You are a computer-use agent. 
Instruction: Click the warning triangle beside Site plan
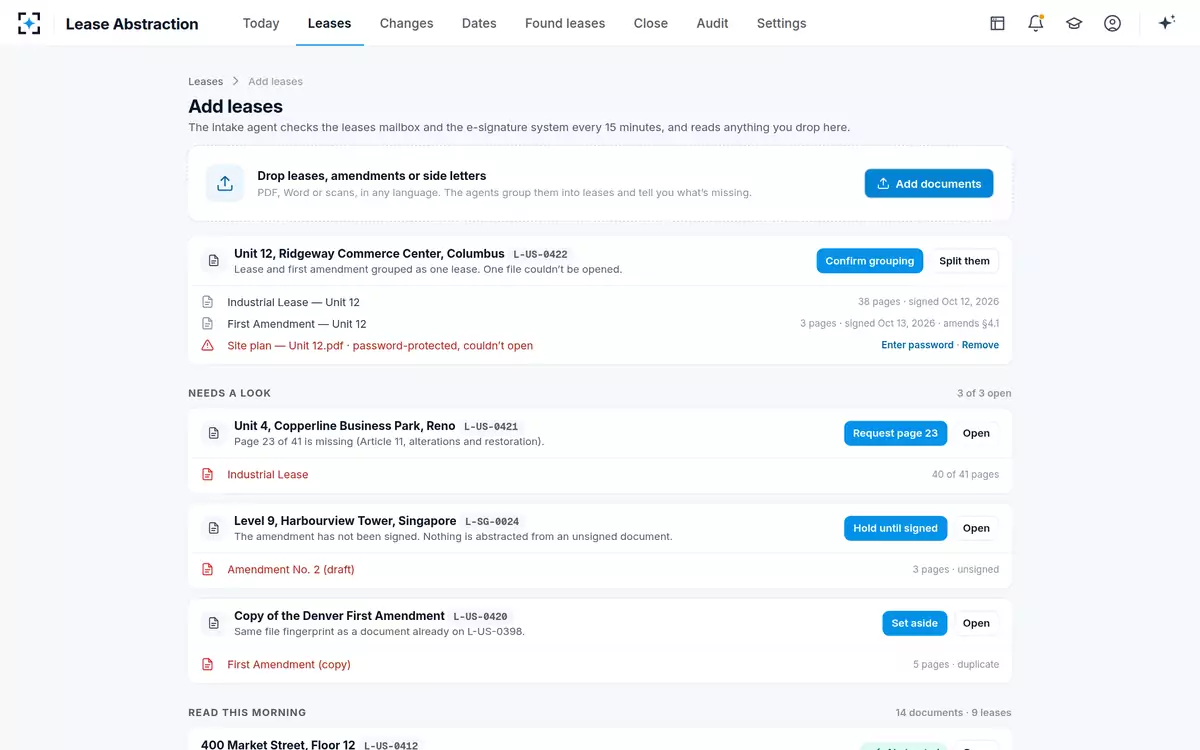click(207, 345)
